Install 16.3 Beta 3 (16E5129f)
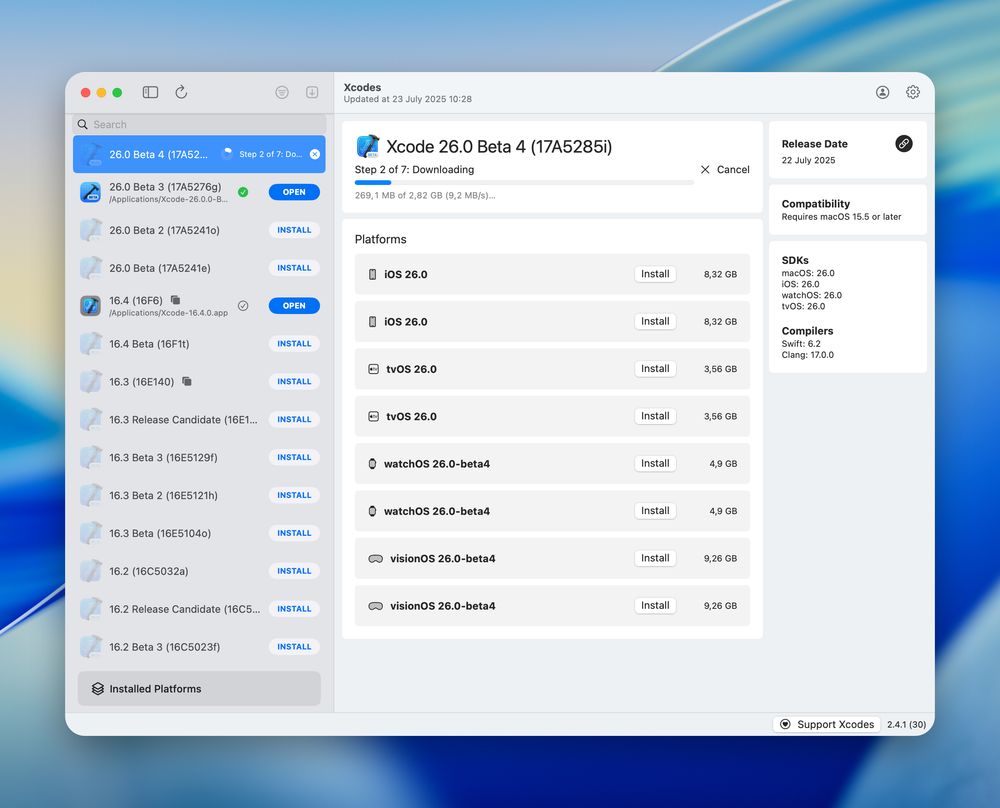The image size is (1000, 808). coord(294,457)
